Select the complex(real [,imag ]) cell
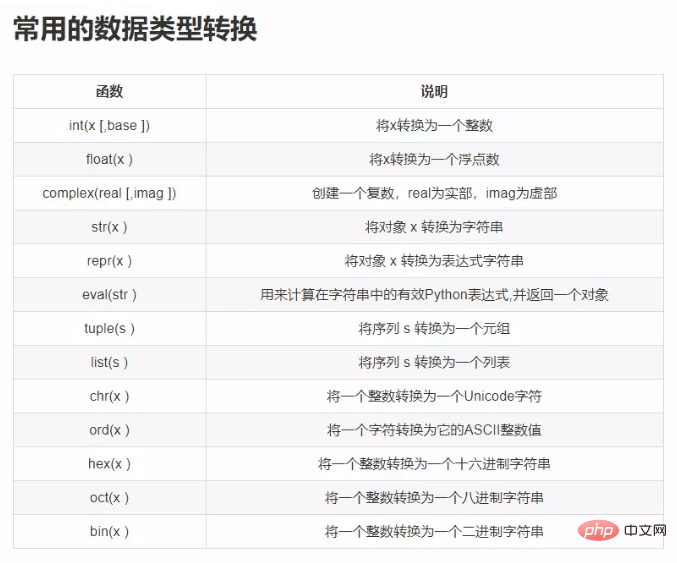This screenshot has width=677, height=563. [x=110, y=193]
